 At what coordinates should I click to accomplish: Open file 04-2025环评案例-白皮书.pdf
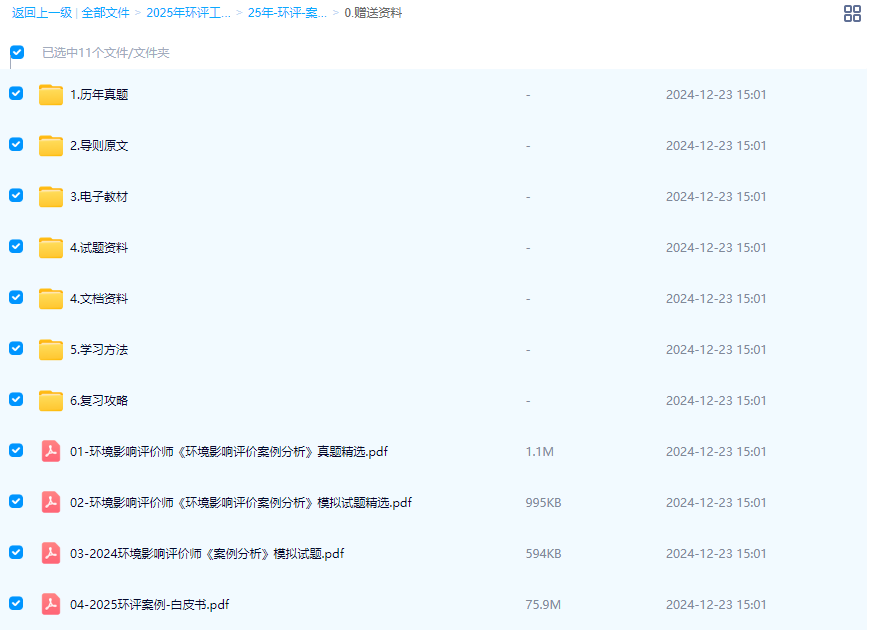(149, 605)
